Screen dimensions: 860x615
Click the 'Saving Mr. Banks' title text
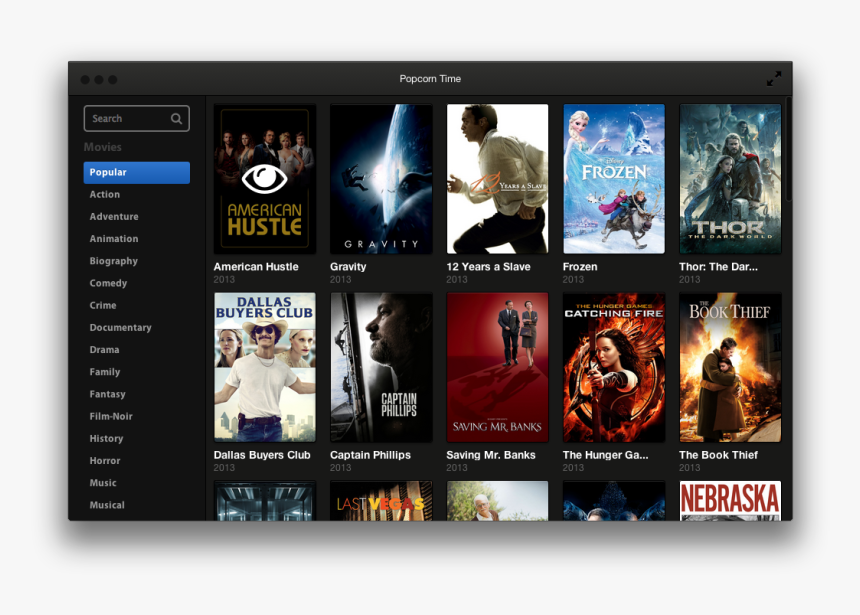(491, 455)
